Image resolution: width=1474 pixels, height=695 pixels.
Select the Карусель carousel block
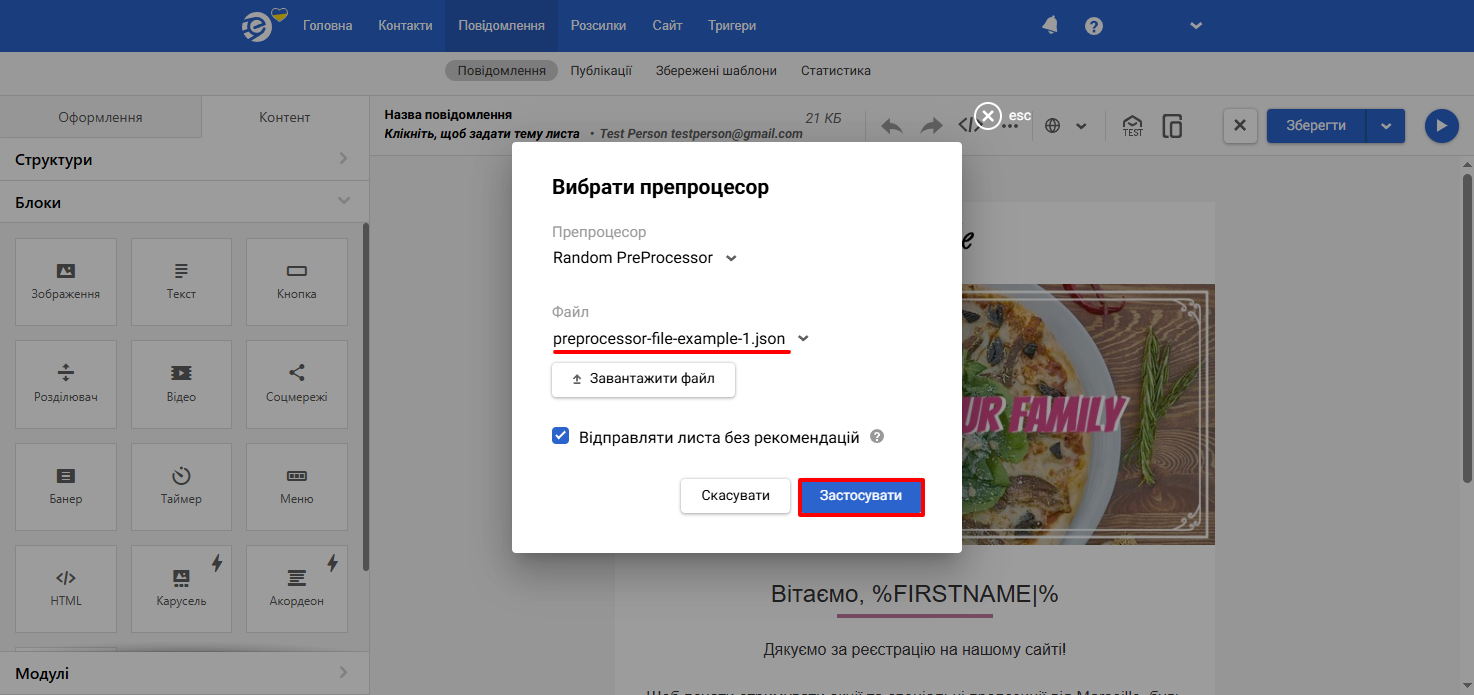pyautogui.click(x=181, y=589)
